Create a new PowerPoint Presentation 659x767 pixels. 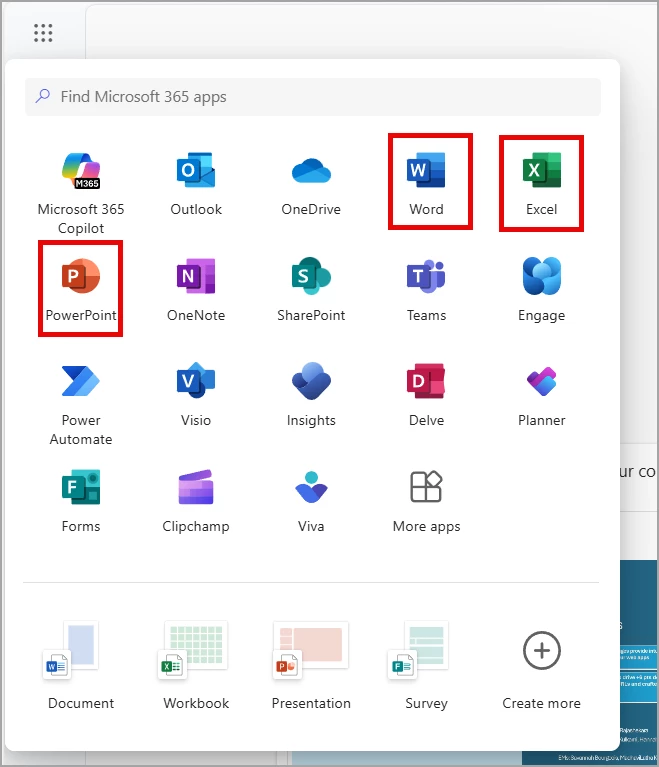pyautogui.click(x=311, y=665)
